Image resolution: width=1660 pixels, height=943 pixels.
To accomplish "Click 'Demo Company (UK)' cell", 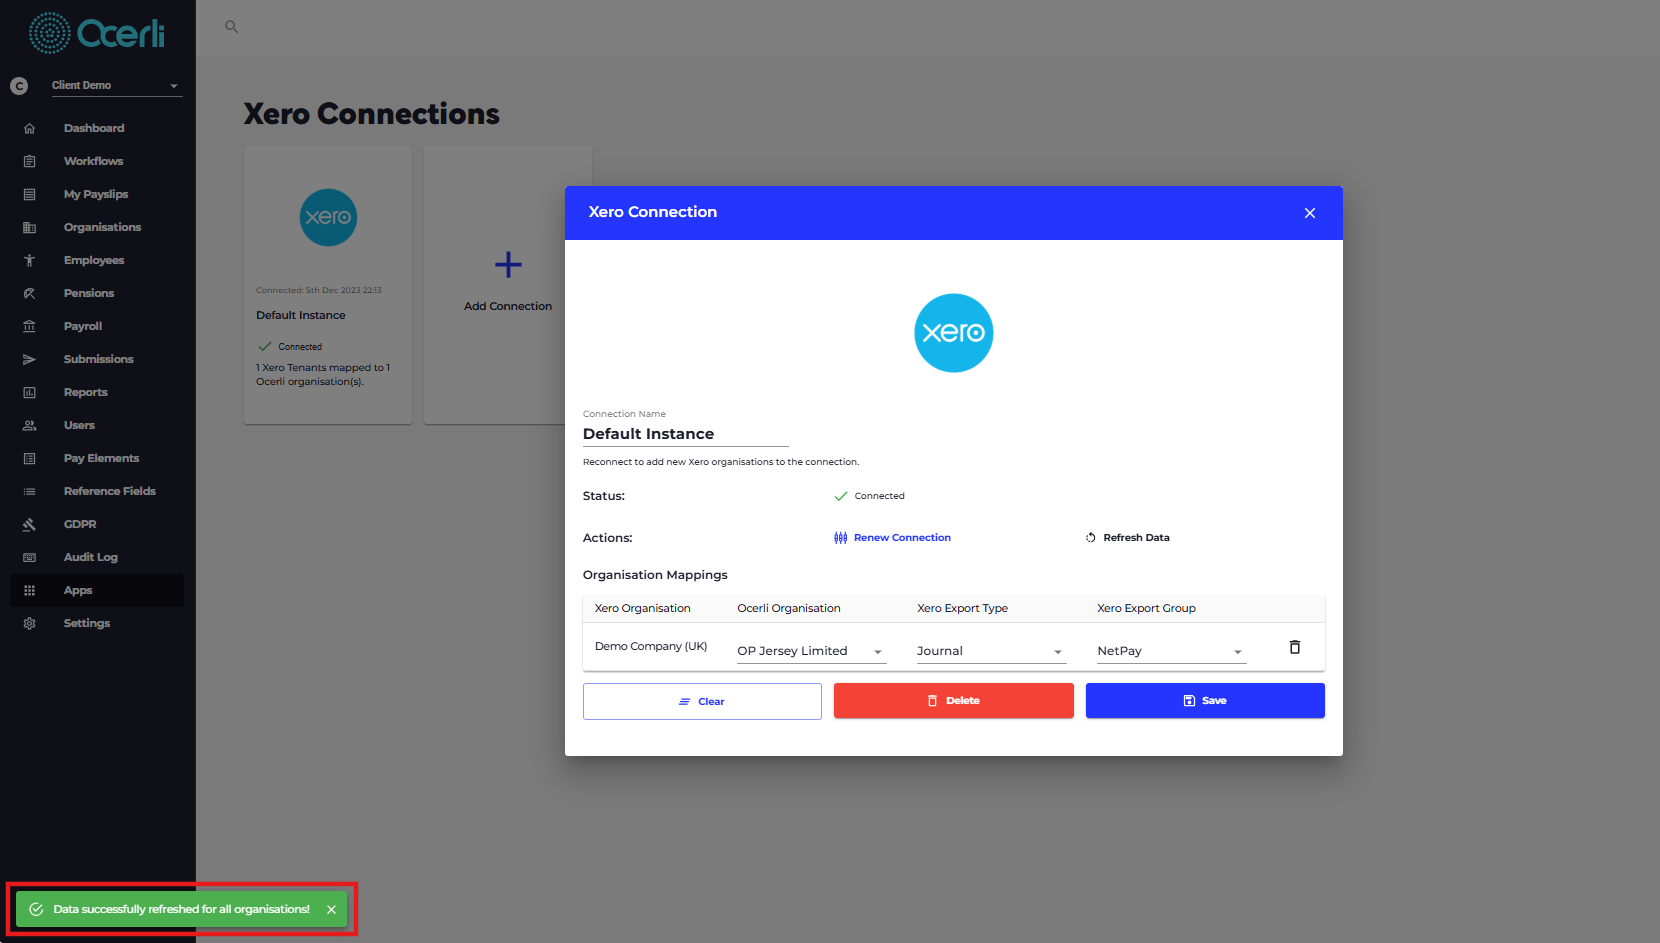I will (x=651, y=647).
